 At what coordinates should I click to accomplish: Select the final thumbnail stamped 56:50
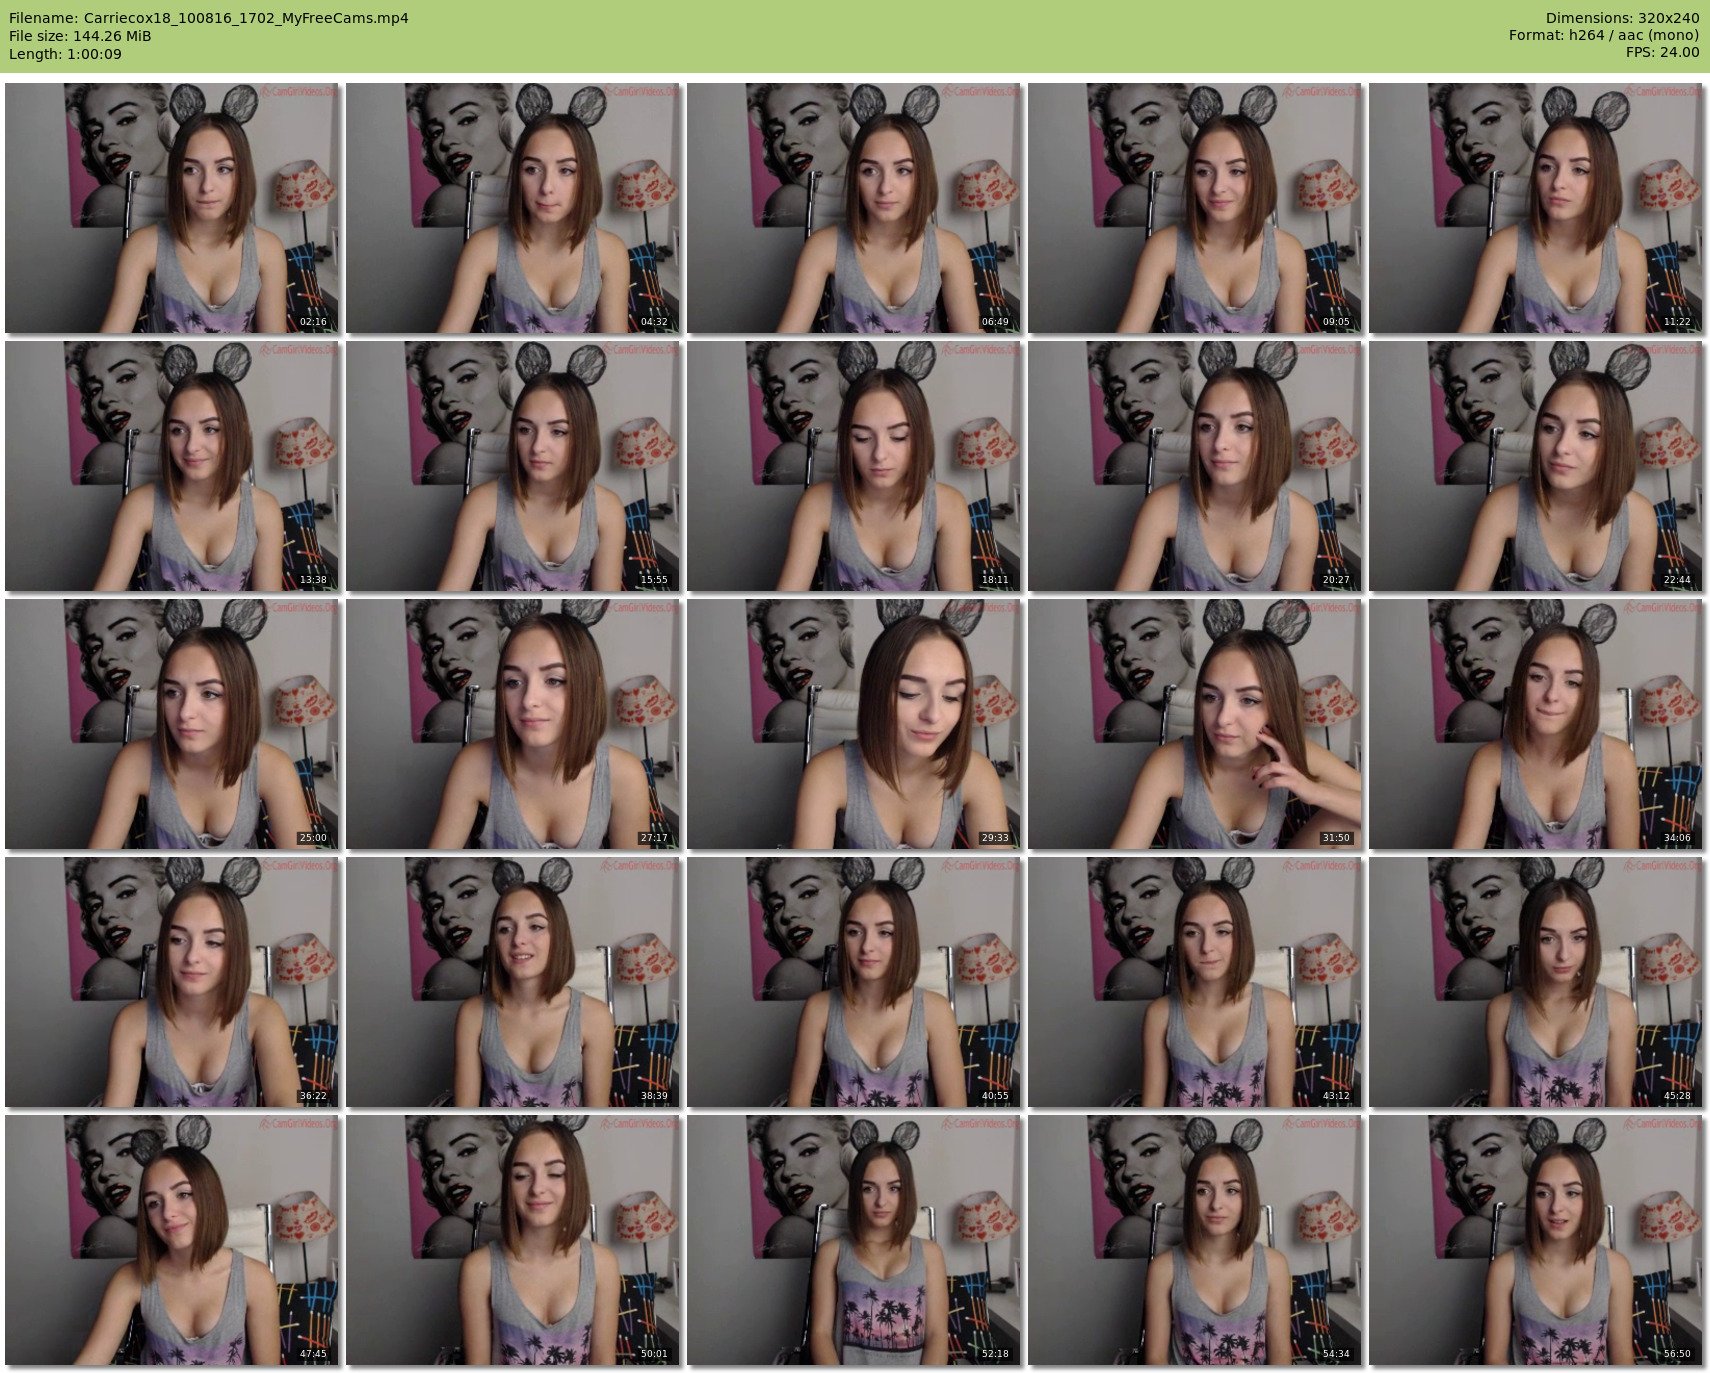click(x=1536, y=1240)
